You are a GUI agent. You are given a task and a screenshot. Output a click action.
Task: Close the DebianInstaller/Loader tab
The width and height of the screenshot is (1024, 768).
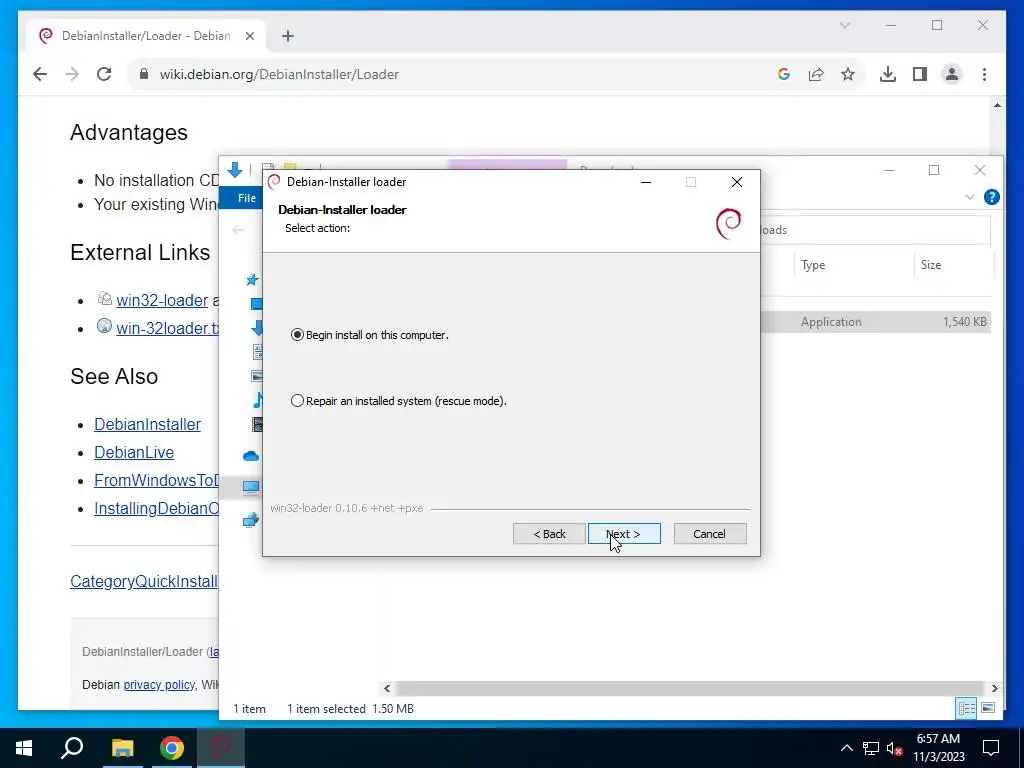point(249,36)
